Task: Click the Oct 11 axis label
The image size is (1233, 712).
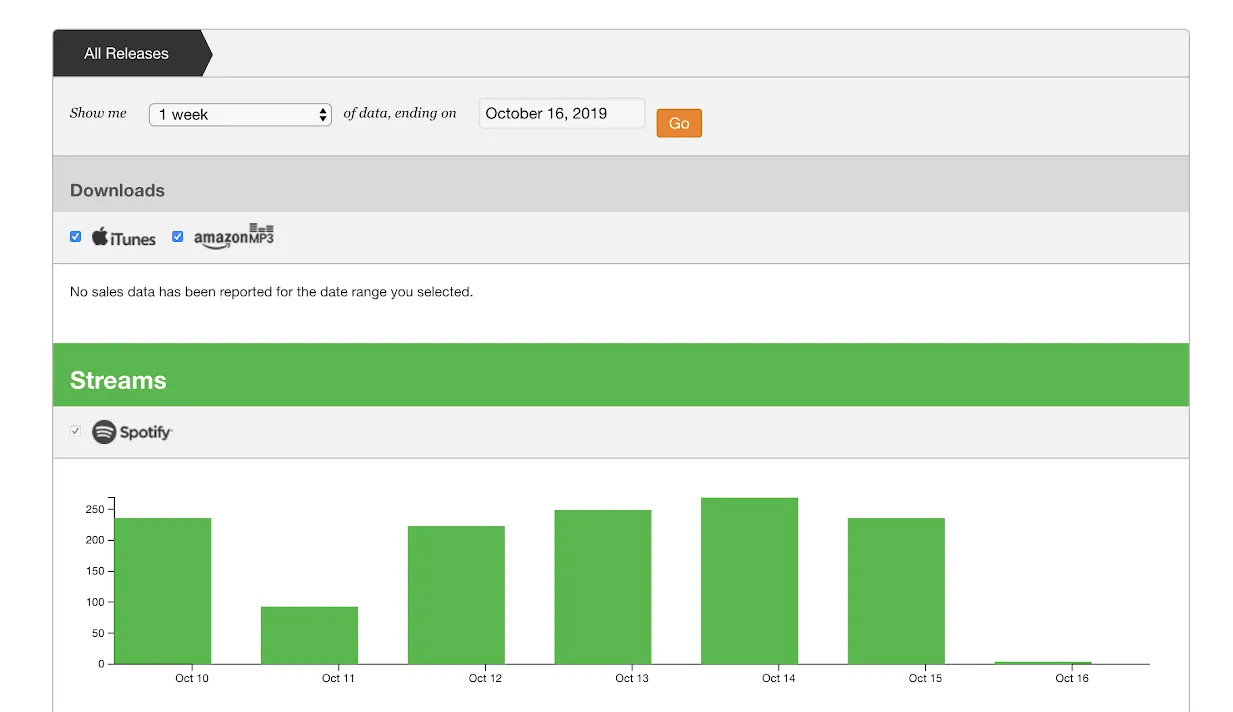Action: tap(338, 677)
